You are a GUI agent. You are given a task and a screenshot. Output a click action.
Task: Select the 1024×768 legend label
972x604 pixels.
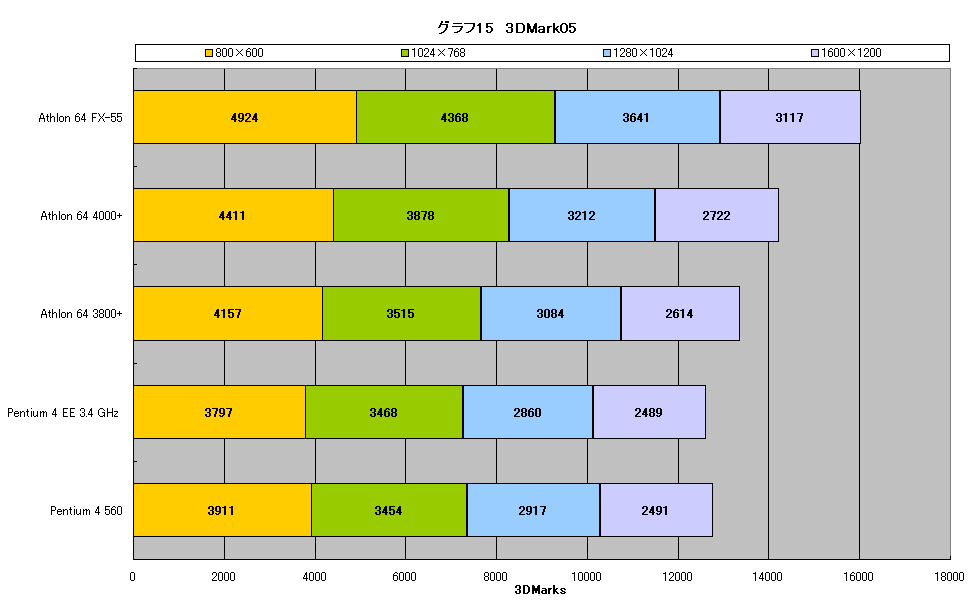(438, 53)
